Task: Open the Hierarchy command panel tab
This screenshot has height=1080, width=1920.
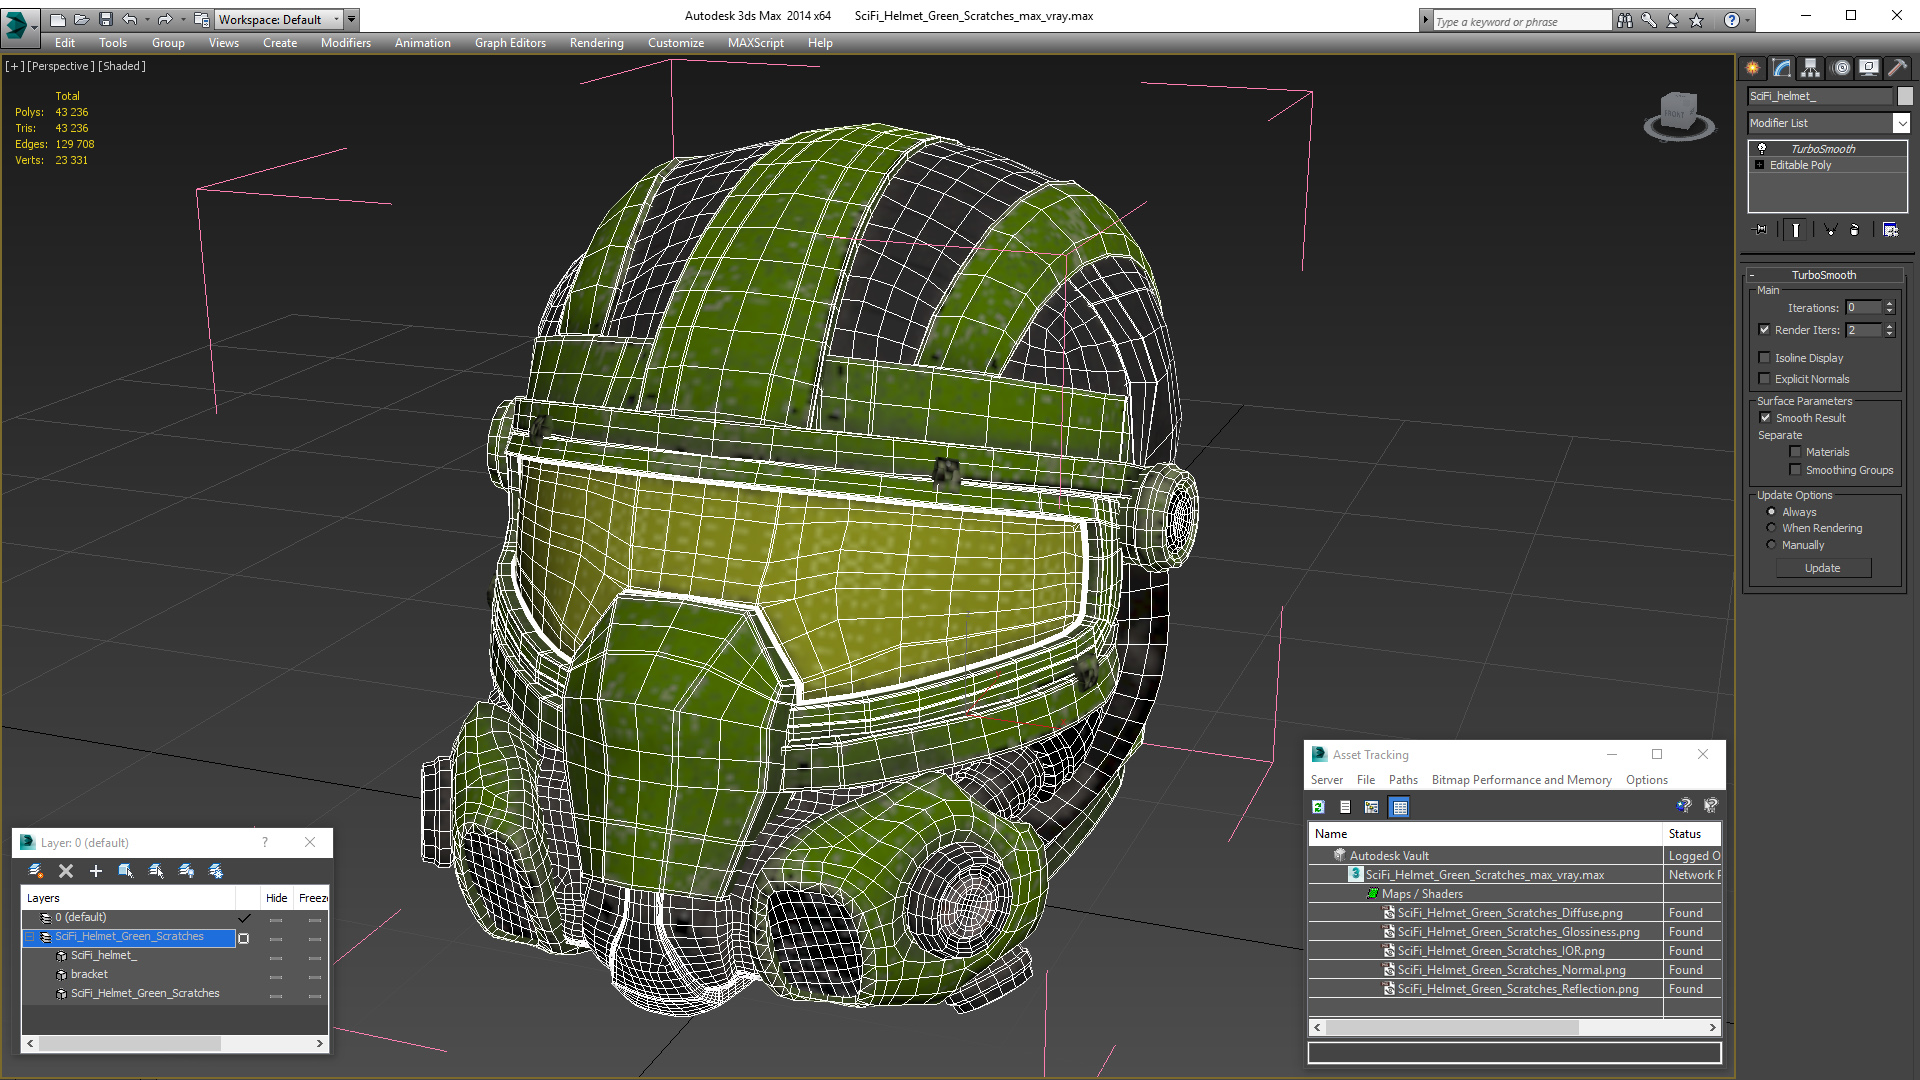Action: pyautogui.click(x=1810, y=68)
